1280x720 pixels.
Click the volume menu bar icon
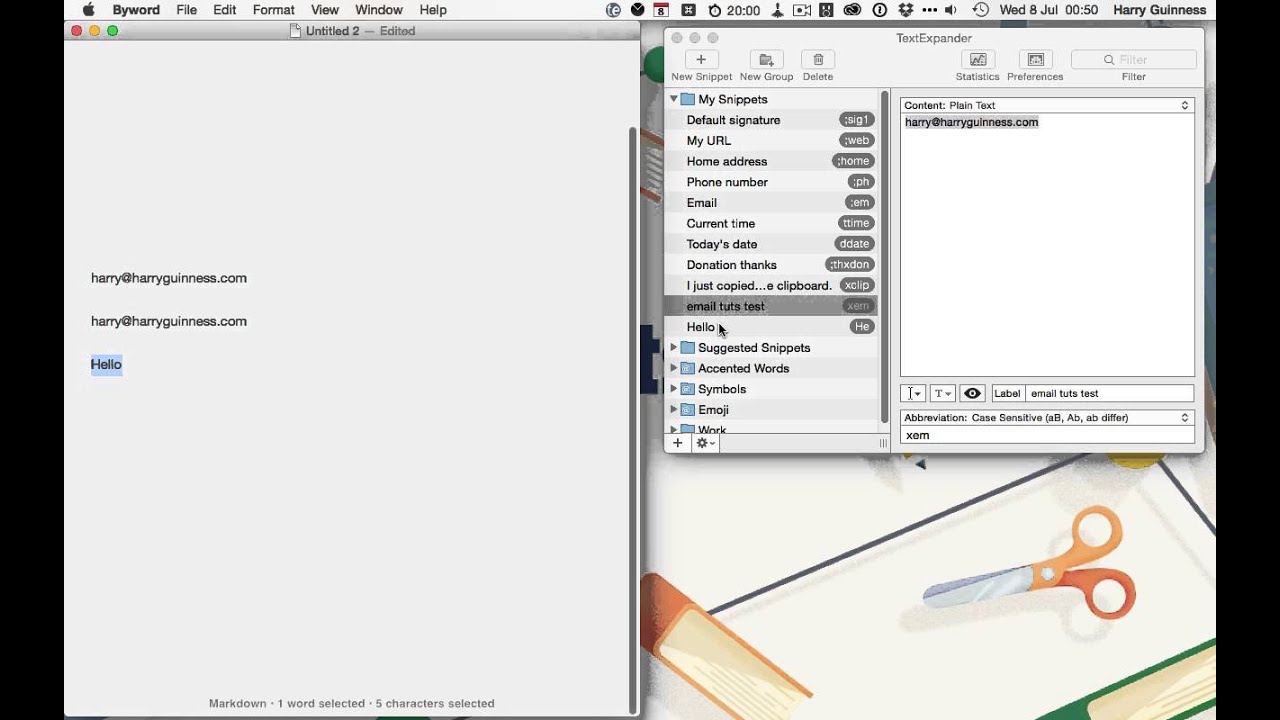[x=950, y=10]
